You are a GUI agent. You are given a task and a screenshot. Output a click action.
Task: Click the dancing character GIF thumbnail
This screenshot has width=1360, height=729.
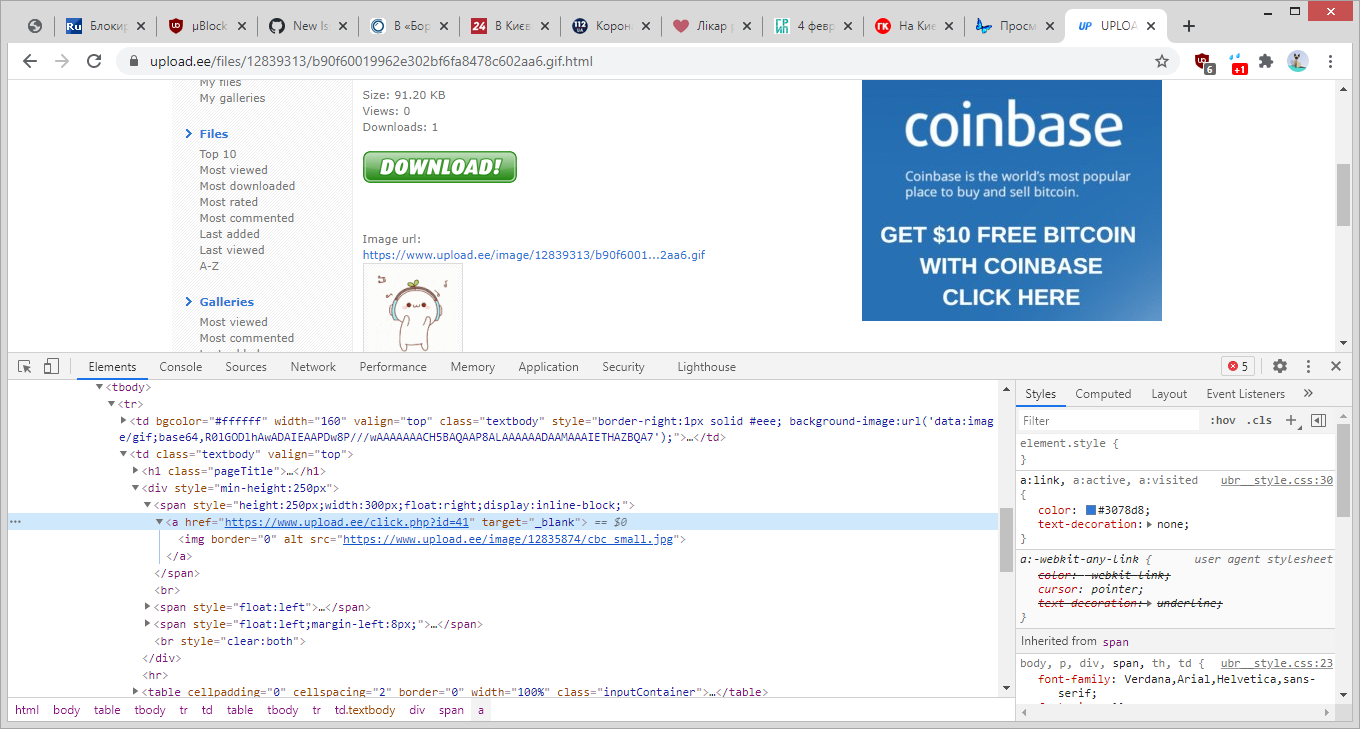click(412, 308)
